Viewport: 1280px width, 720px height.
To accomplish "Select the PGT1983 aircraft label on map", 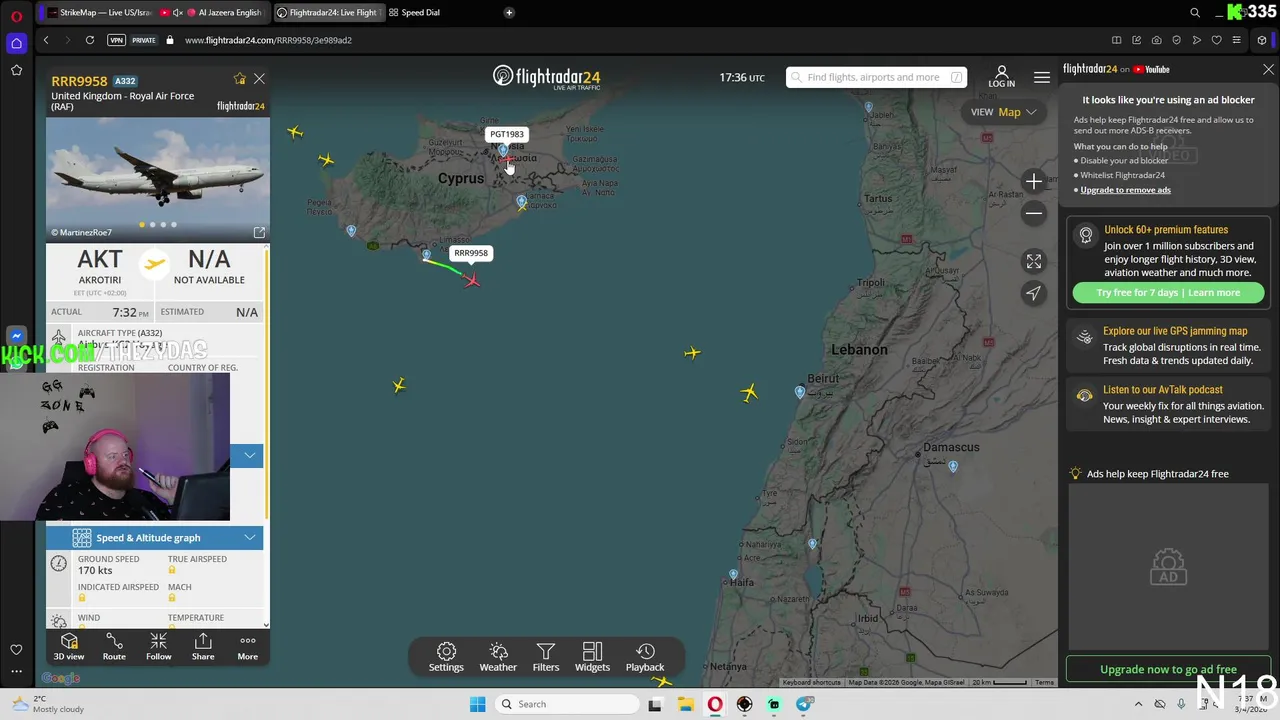I will point(507,134).
